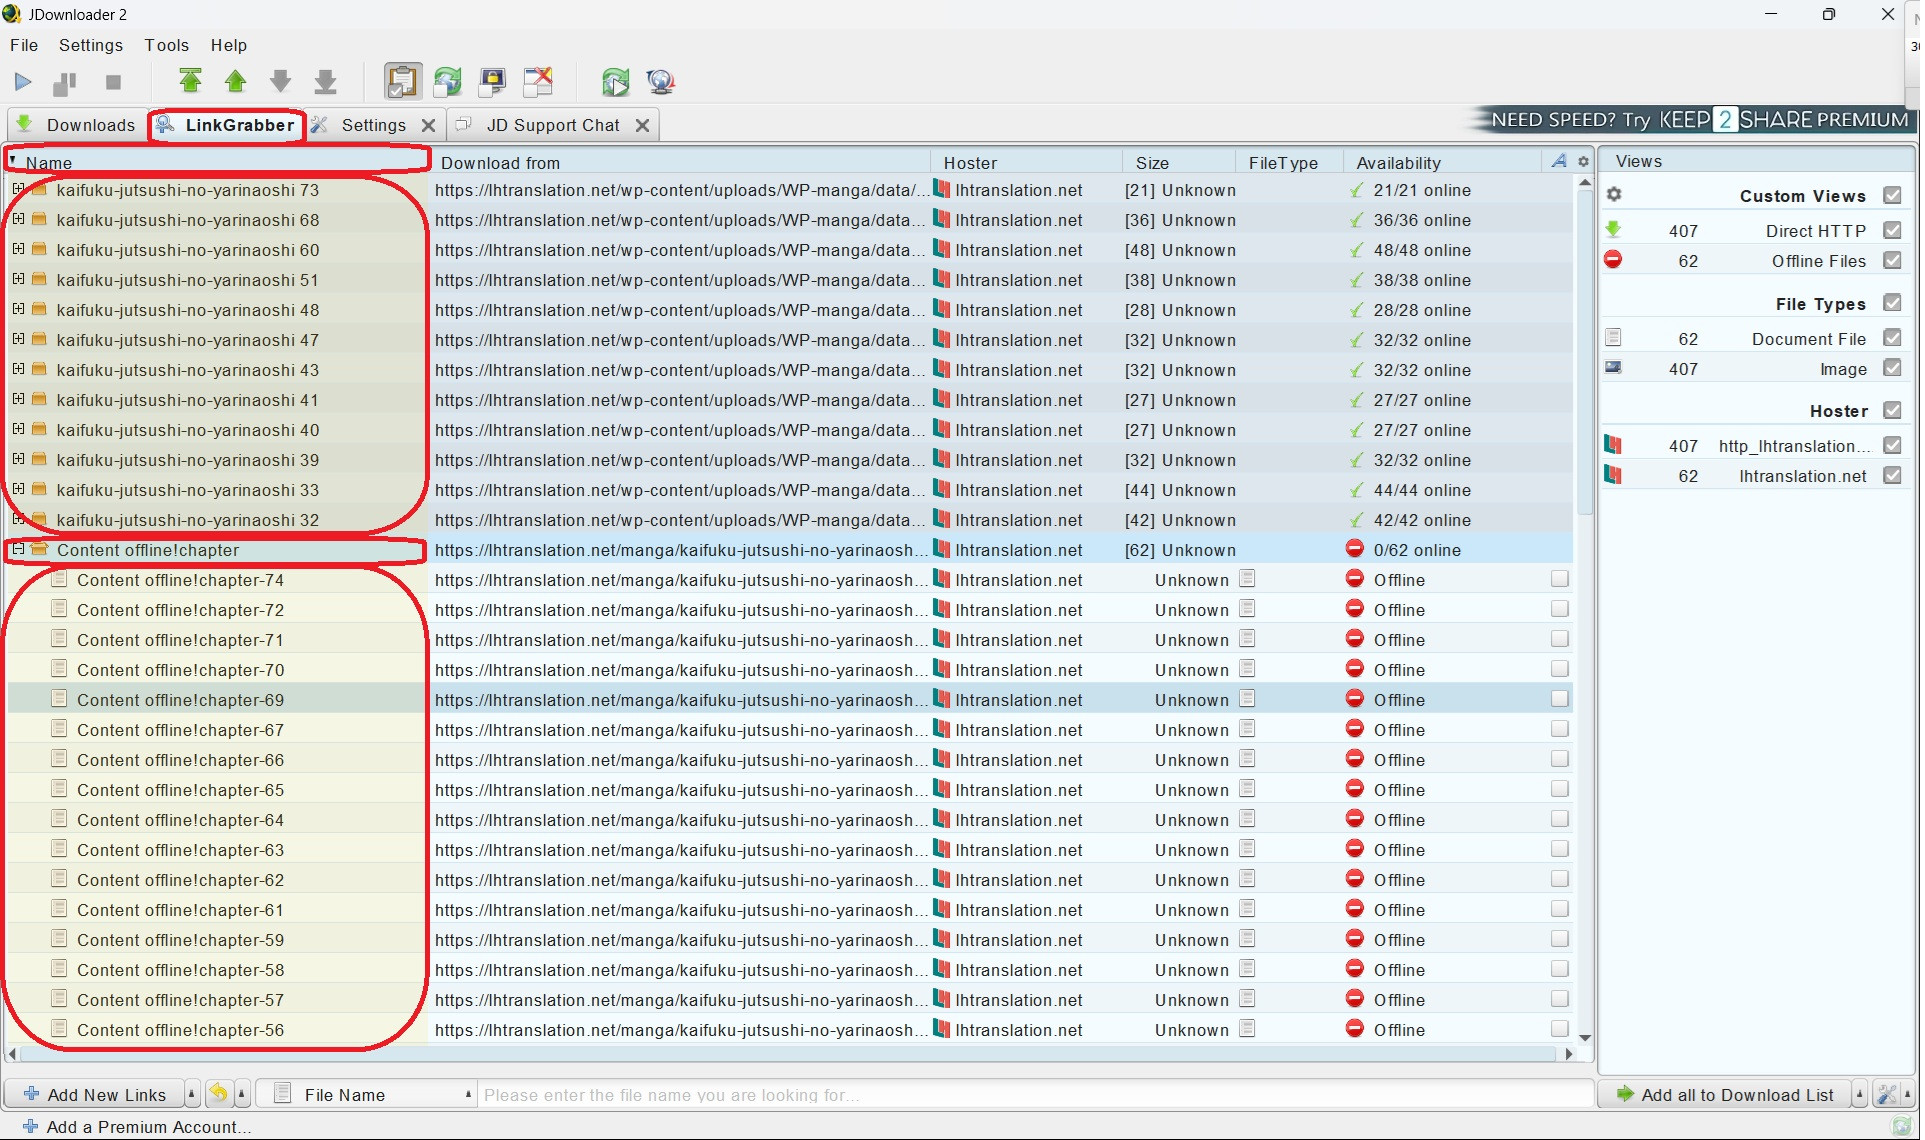This screenshot has width=1925, height=1140.
Task: Toggle clipboard observer icon in toolbar
Action: coord(402,82)
